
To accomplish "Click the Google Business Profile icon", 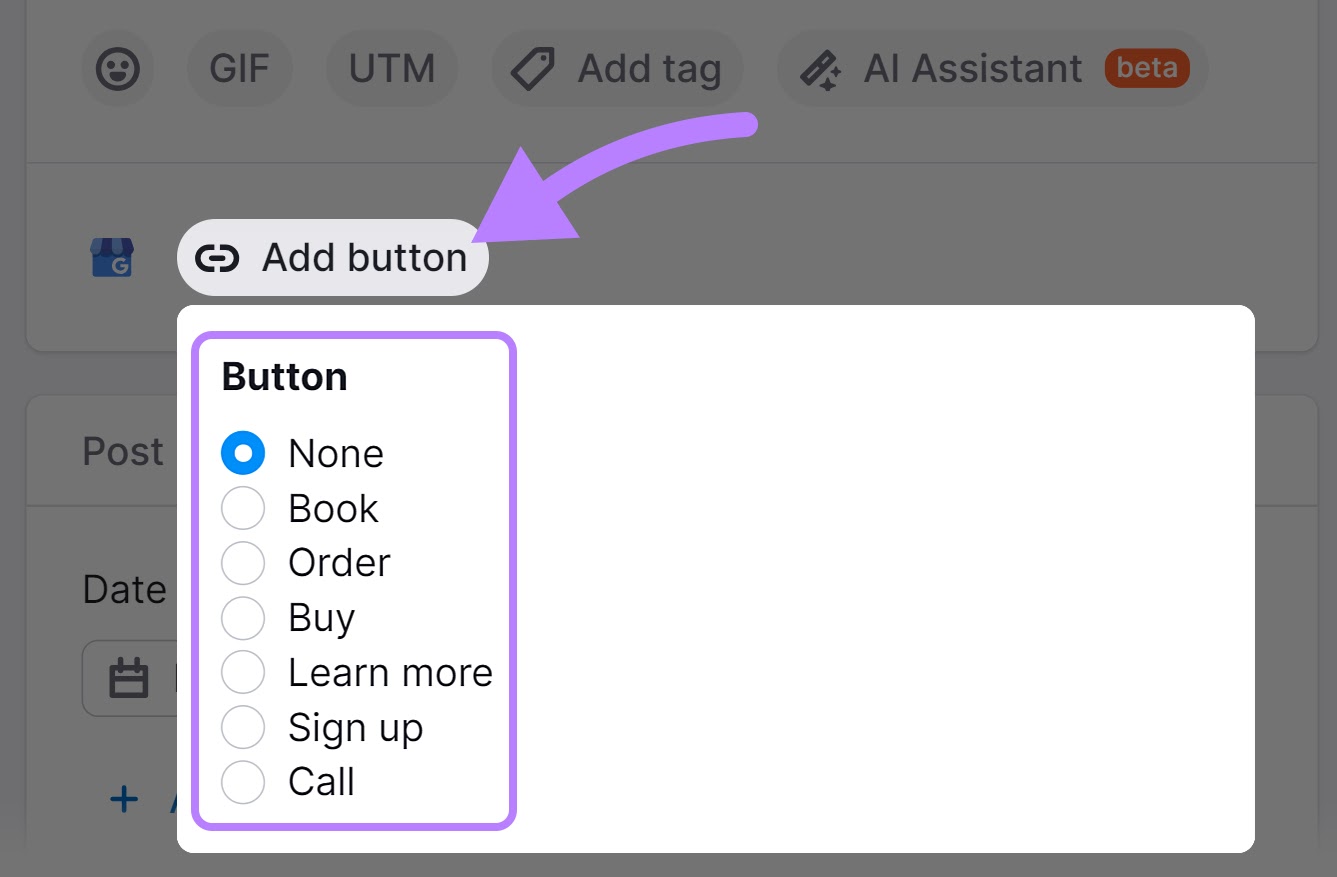I will [x=112, y=257].
